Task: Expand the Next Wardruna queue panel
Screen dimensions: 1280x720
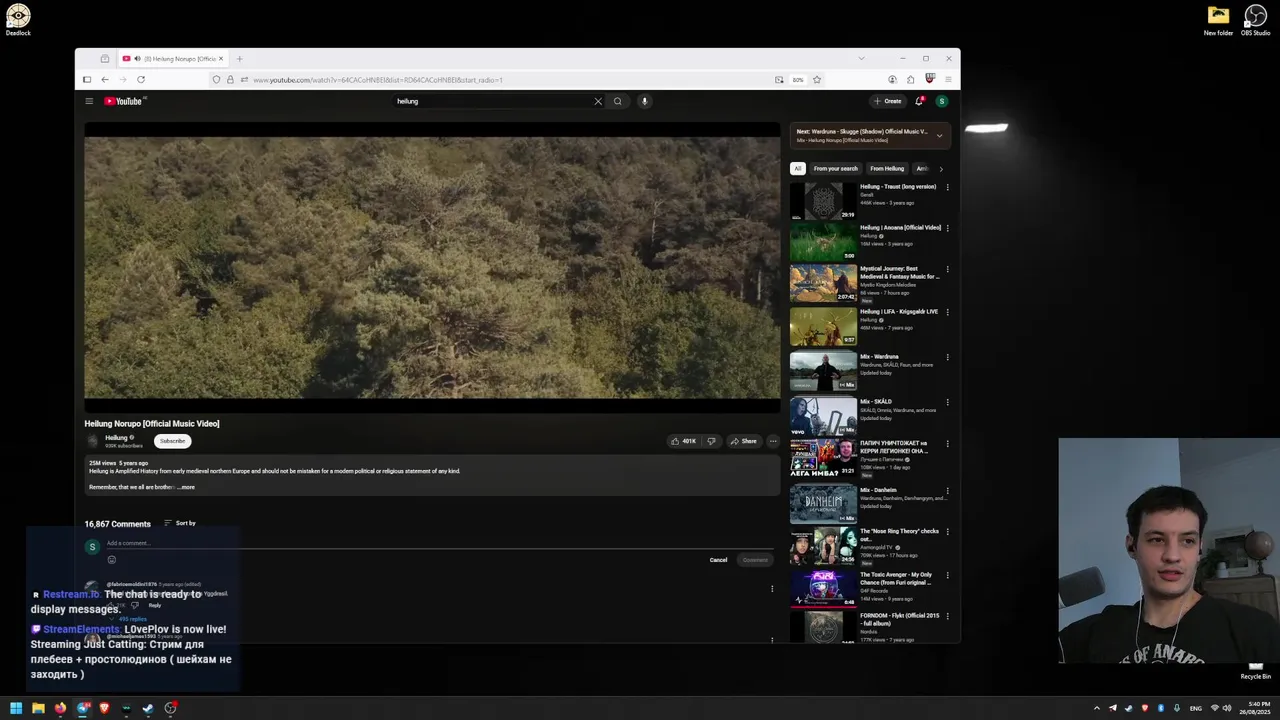Action: pyautogui.click(x=939, y=135)
